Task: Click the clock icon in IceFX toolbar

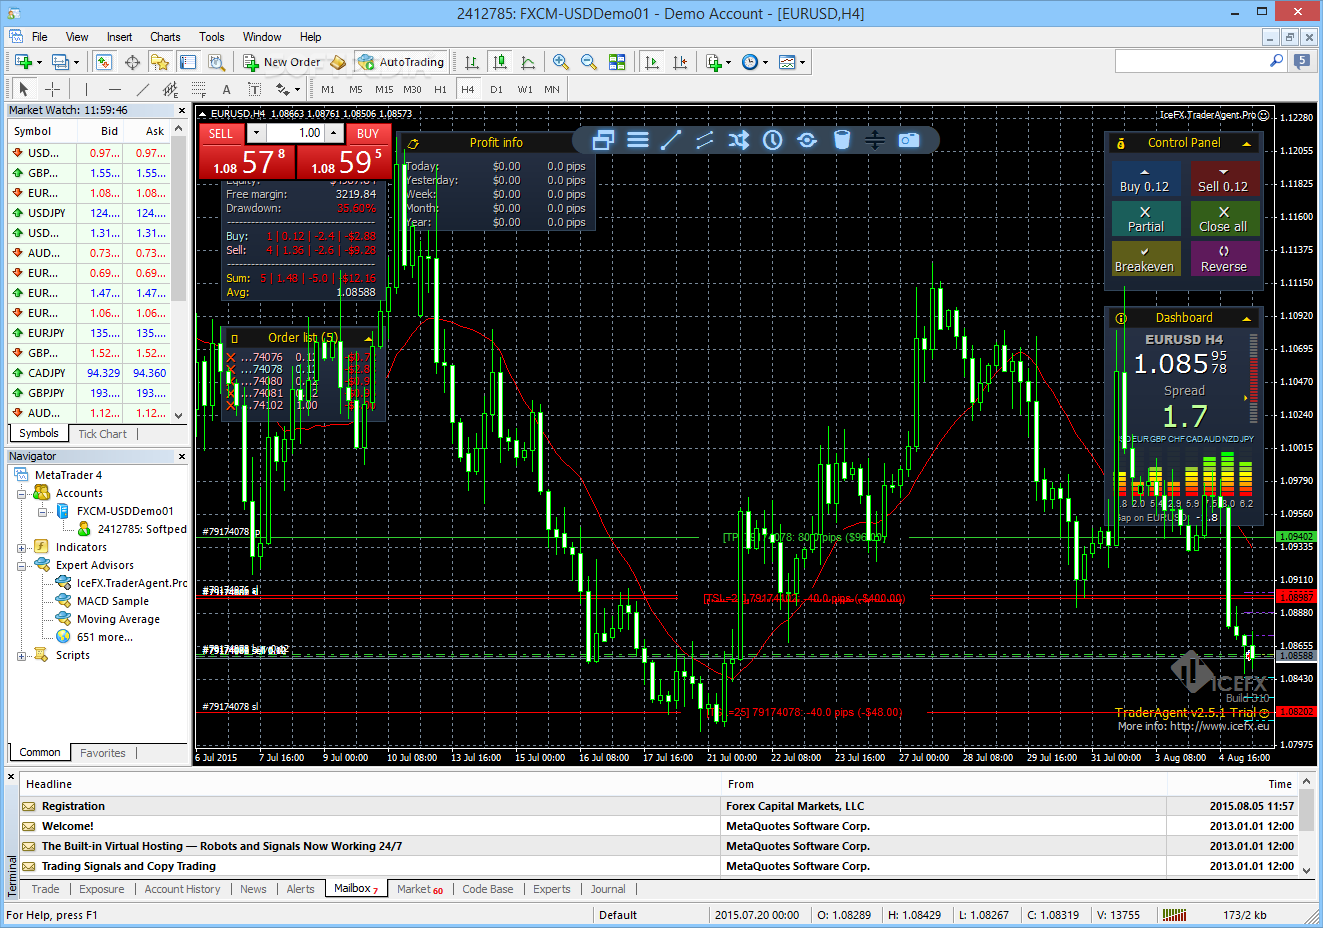Action: pyautogui.click(x=773, y=140)
